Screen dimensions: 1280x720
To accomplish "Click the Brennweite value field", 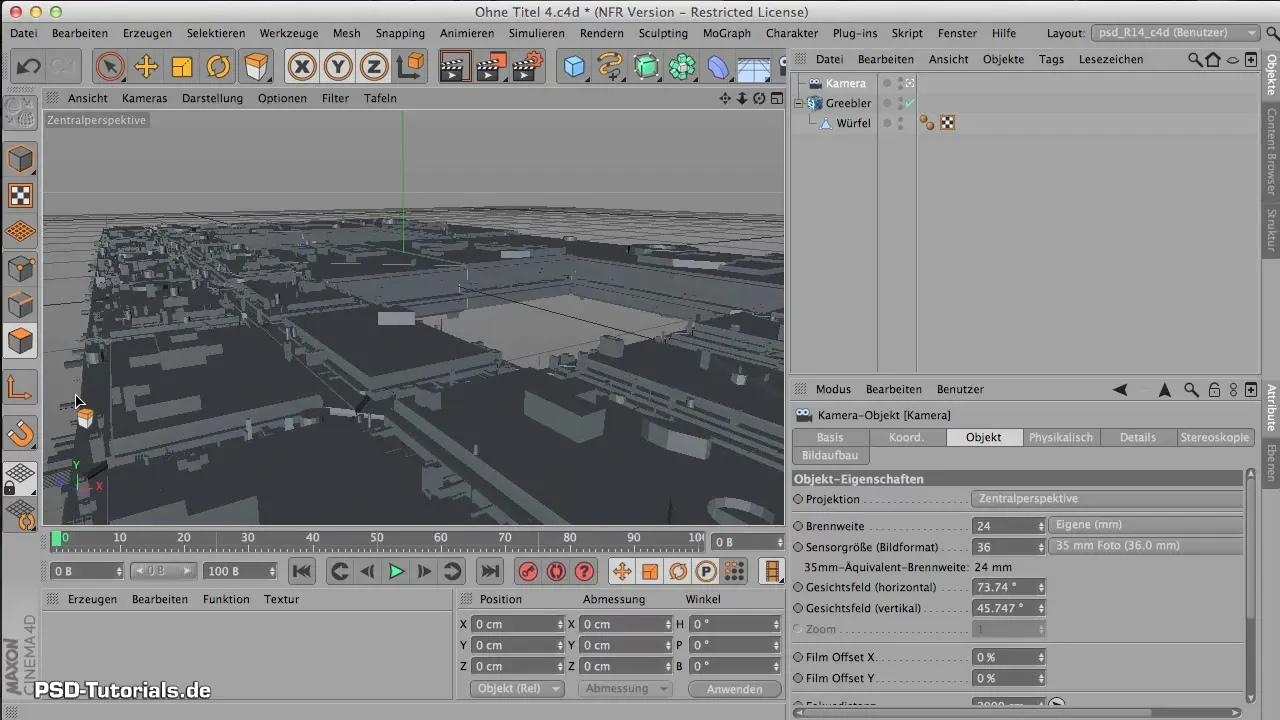I will tap(1003, 526).
